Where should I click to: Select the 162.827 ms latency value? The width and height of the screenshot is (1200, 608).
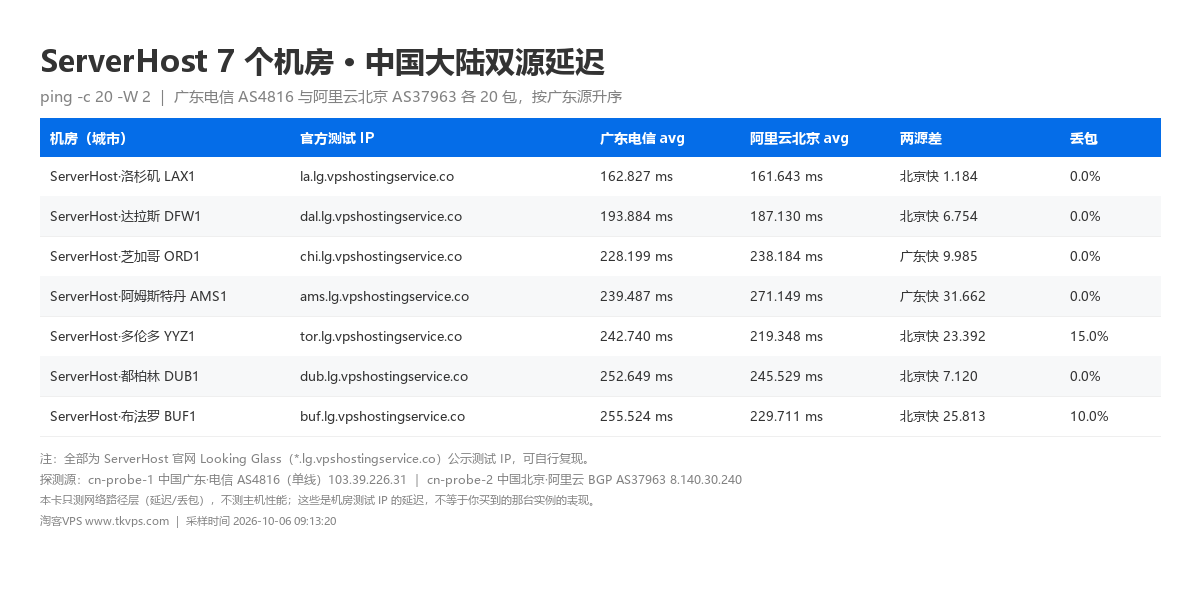coord(636,176)
